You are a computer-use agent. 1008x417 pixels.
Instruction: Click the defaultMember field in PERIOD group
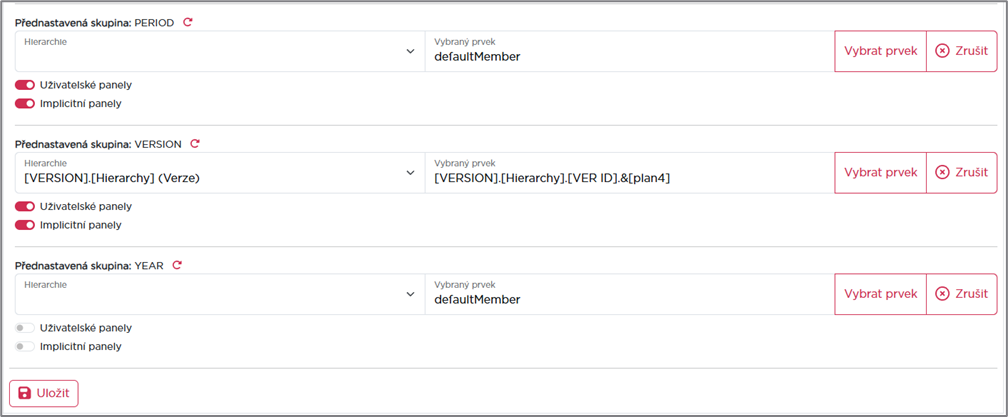pyautogui.click(x=629, y=51)
